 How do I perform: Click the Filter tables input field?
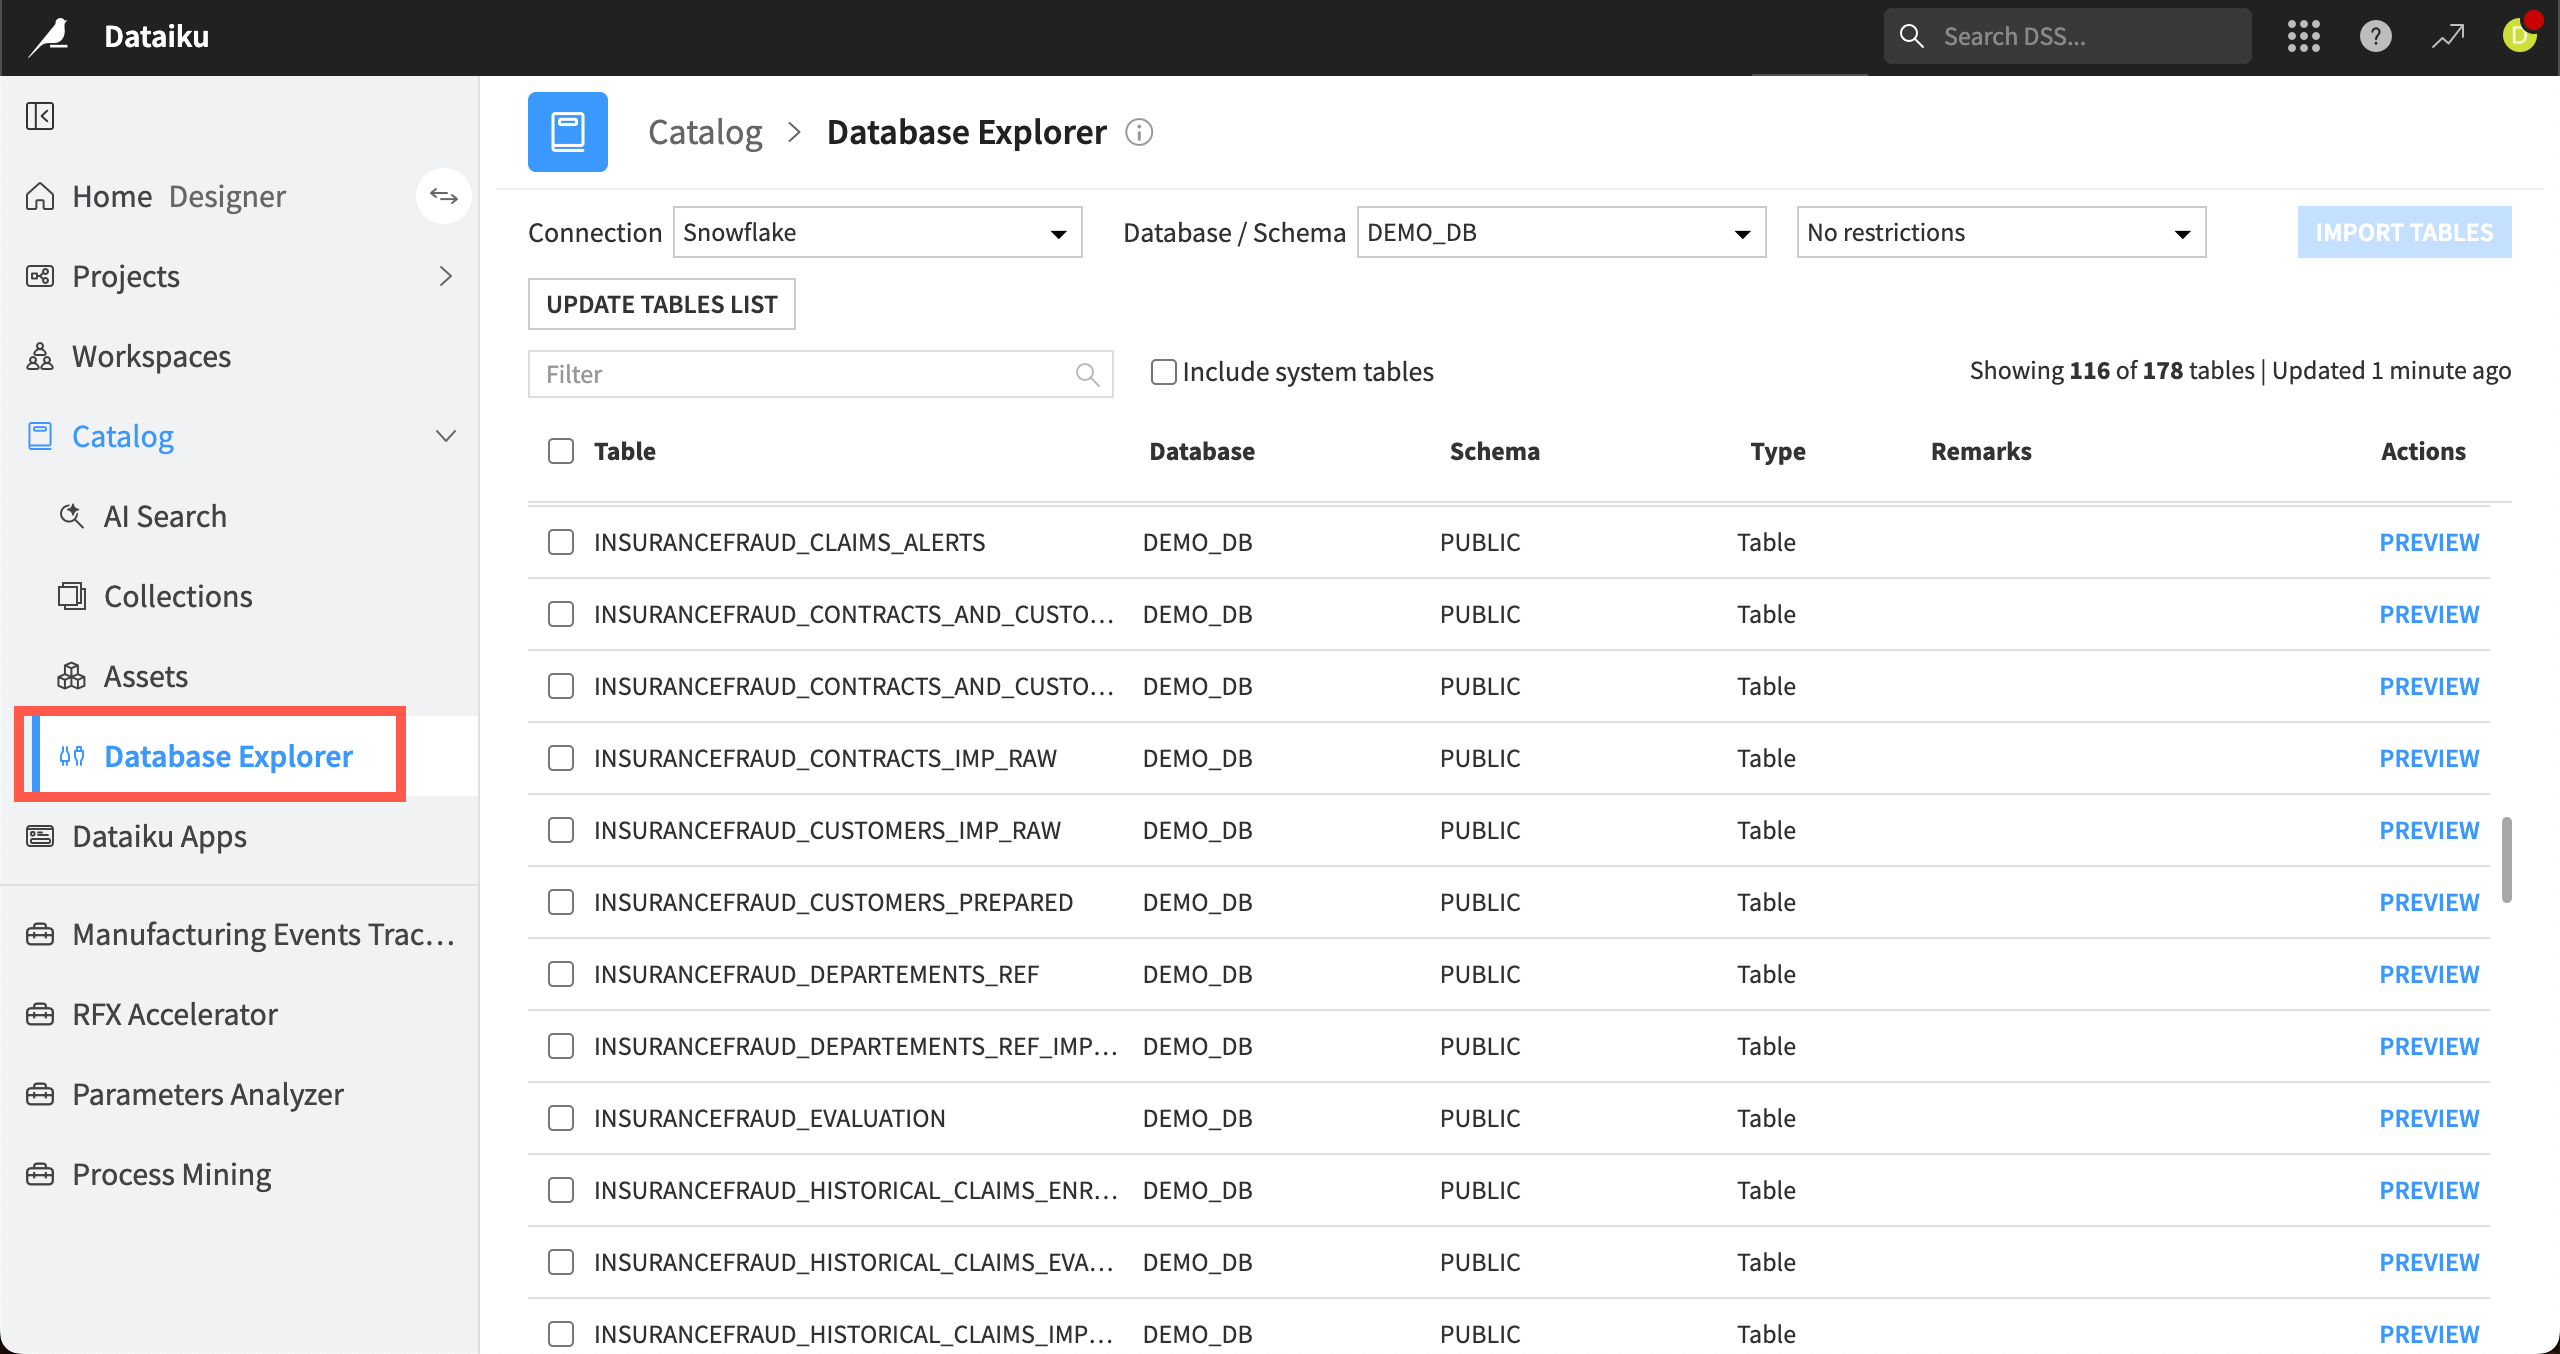pyautogui.click(x=820, y=374)
